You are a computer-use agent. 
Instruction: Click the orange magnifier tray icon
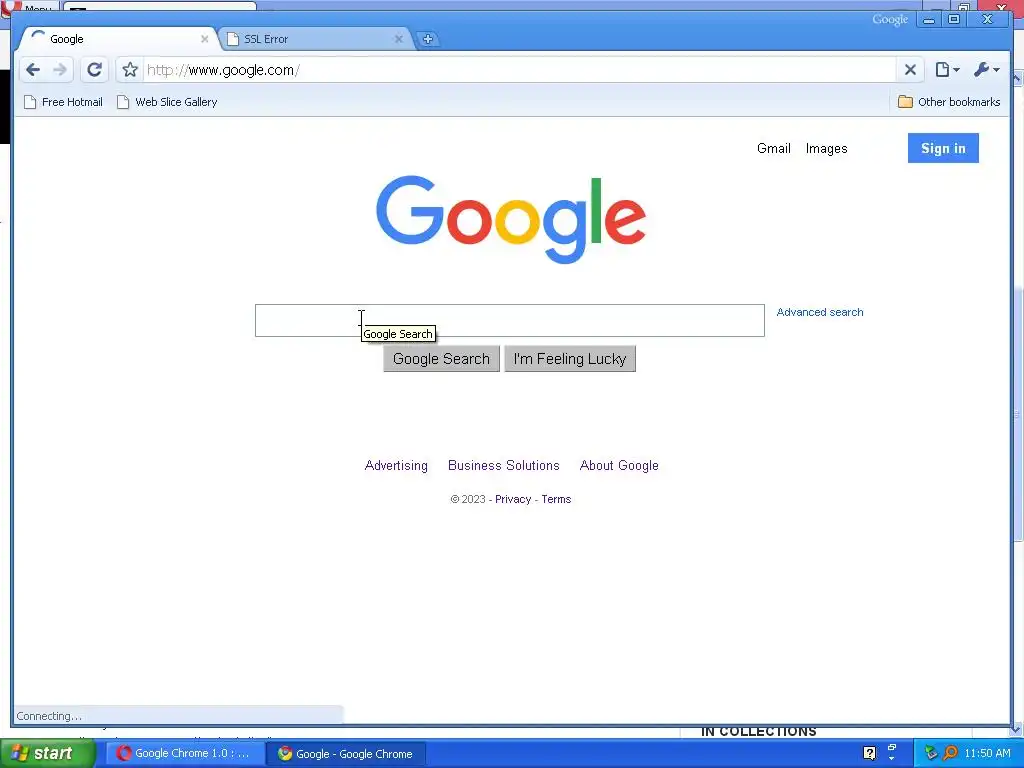point(950,753)
